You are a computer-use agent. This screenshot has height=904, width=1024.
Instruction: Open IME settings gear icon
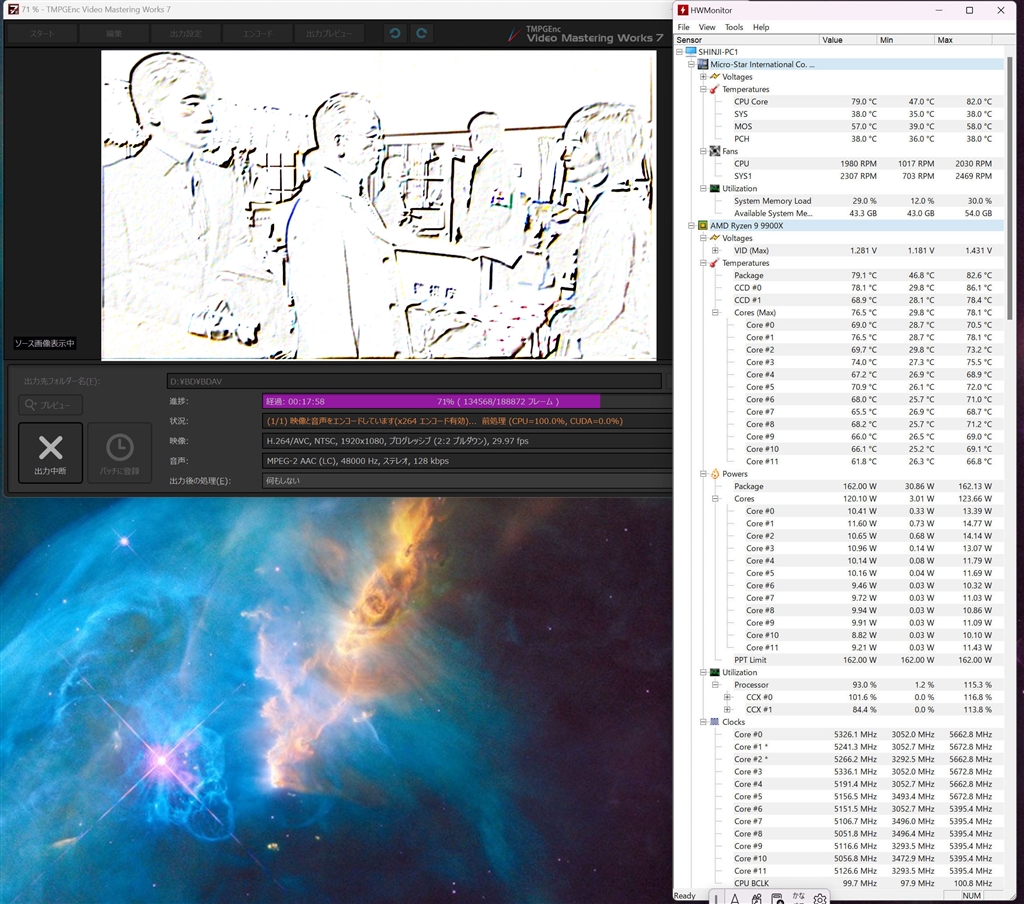(x=820, y=898)
